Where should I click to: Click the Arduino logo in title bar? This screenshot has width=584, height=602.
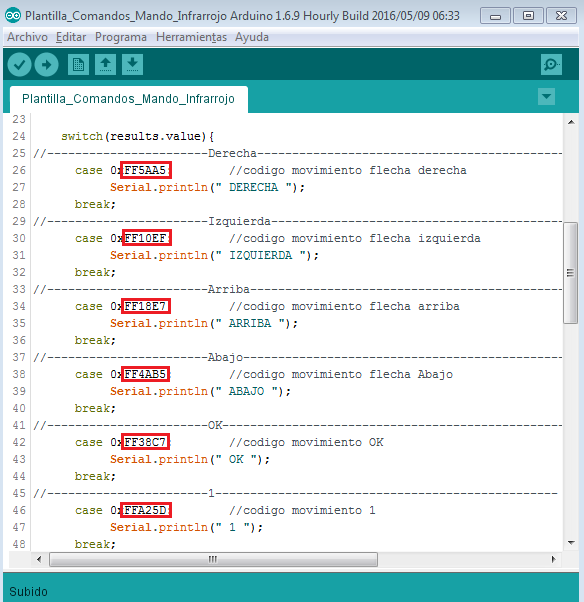[13, 16]
